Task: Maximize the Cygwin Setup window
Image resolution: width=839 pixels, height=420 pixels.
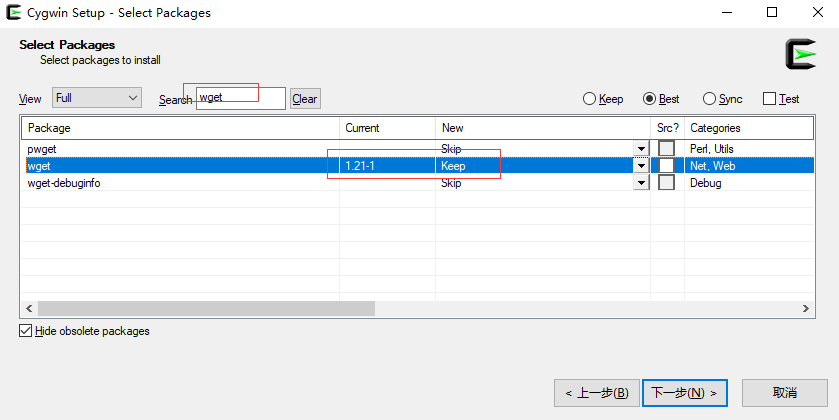Action: [772, 12]
